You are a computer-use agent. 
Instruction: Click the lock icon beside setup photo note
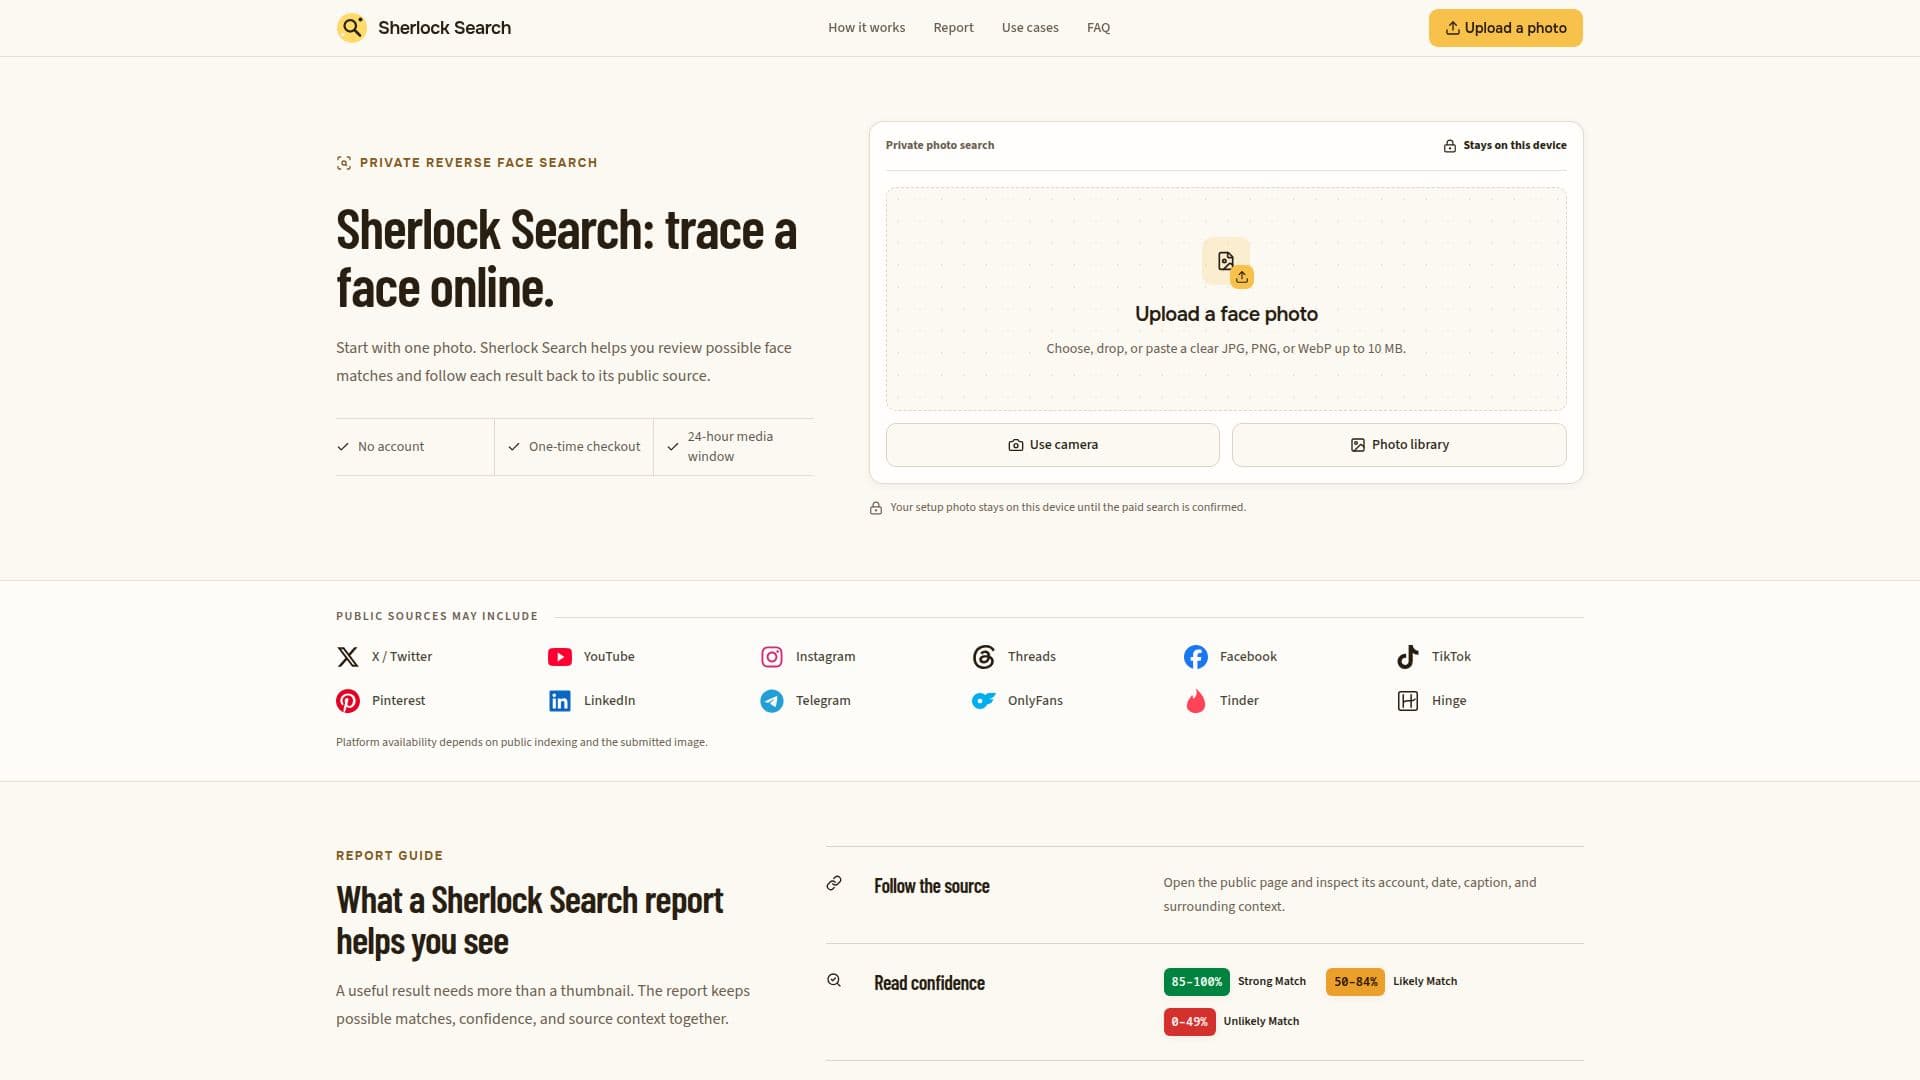(876, 508)
